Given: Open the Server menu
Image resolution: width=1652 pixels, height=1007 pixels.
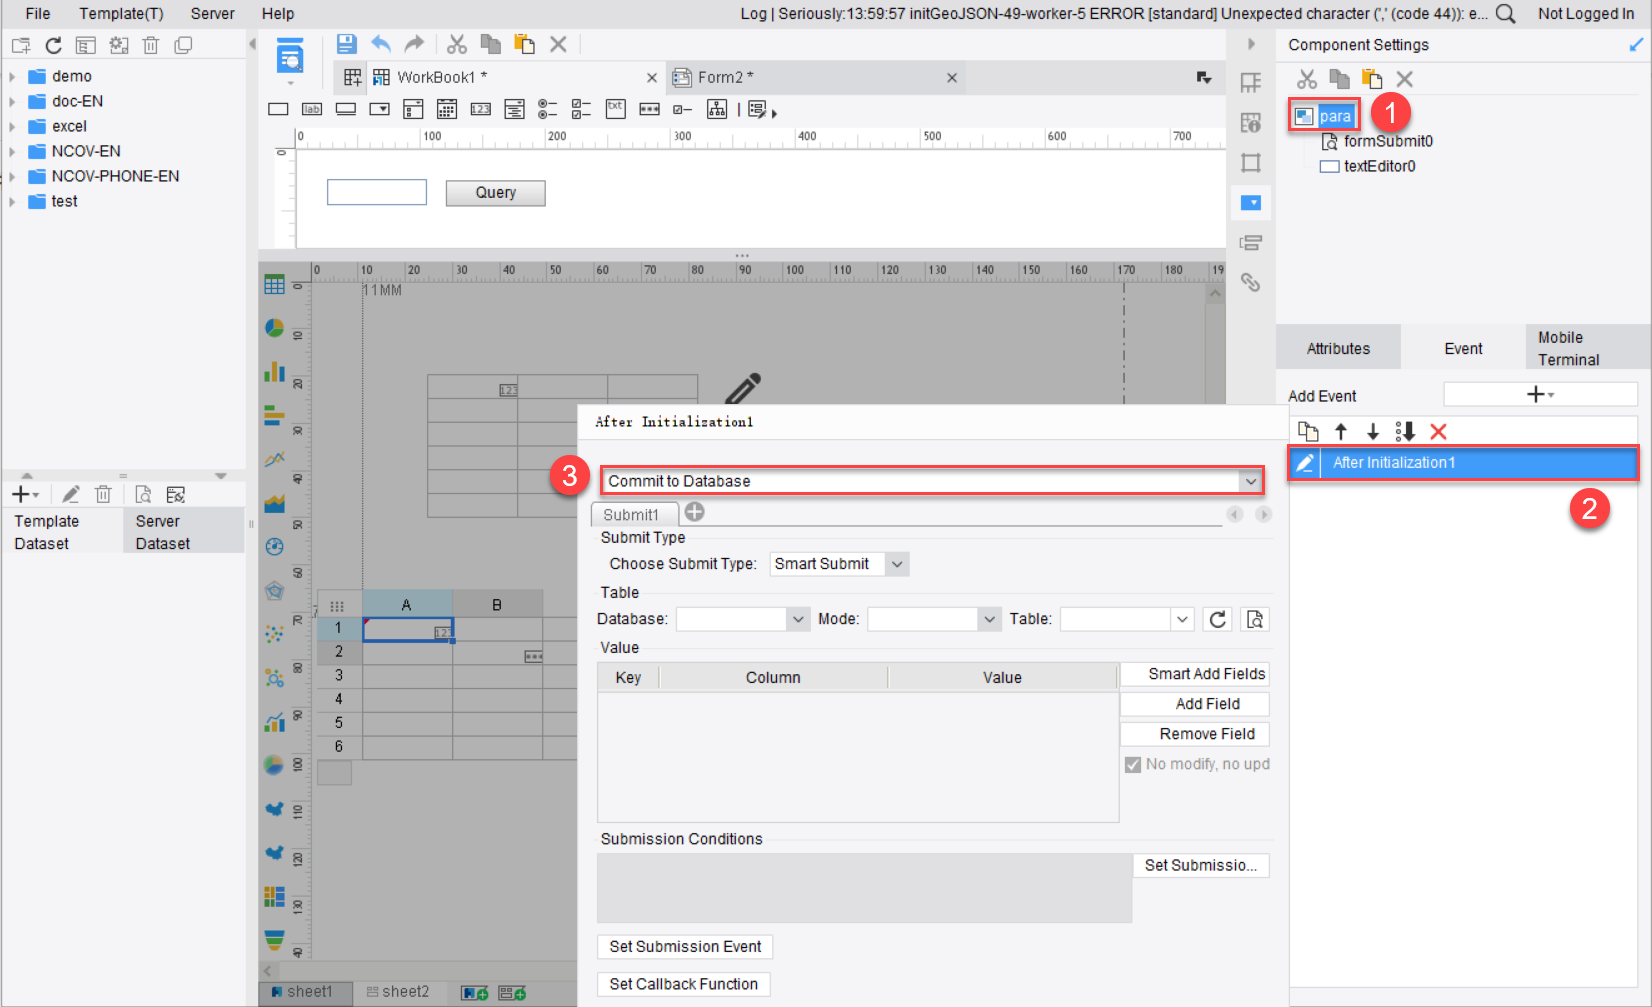Looking at the screenshot, I should point(212,14).
